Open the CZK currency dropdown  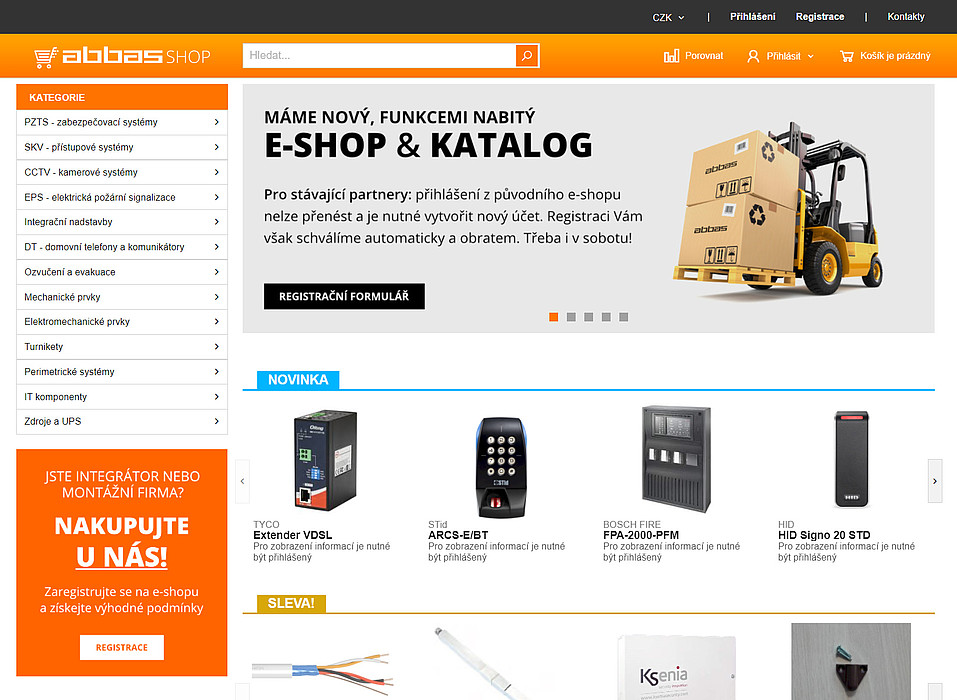[x=668, y=17]
